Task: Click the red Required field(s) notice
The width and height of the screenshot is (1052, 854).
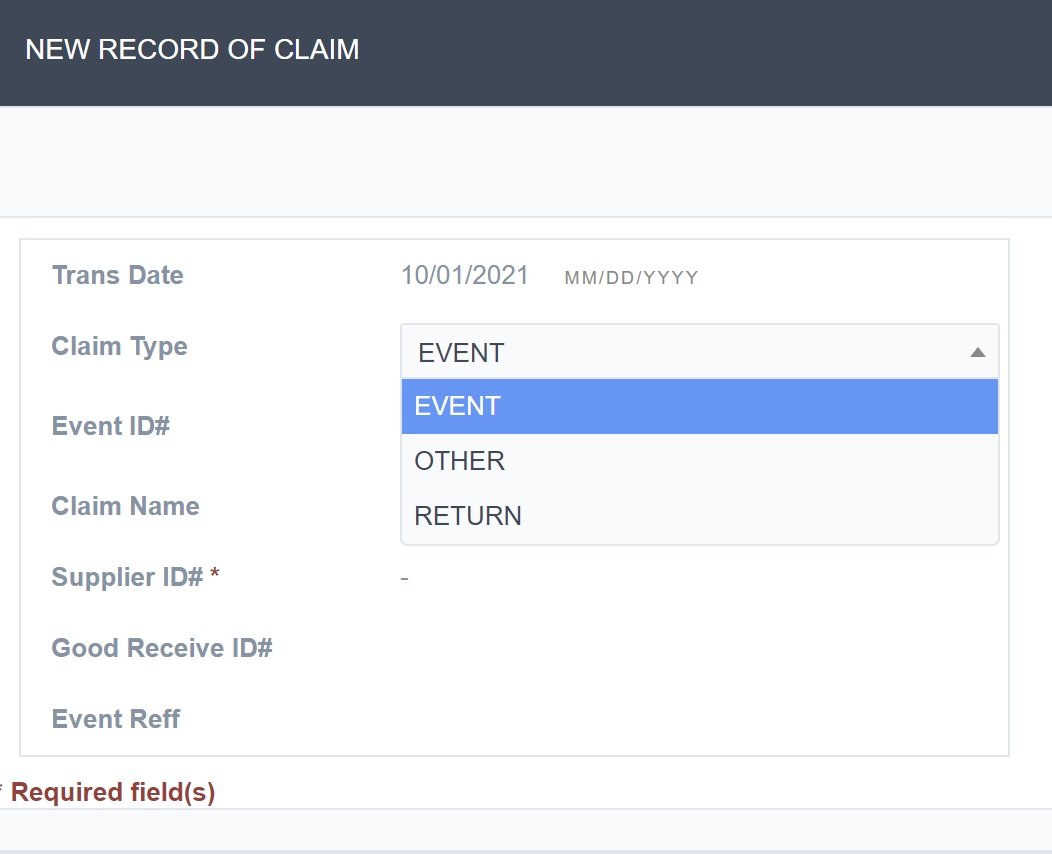Action: pyautogui.click(x=113, y=793)
